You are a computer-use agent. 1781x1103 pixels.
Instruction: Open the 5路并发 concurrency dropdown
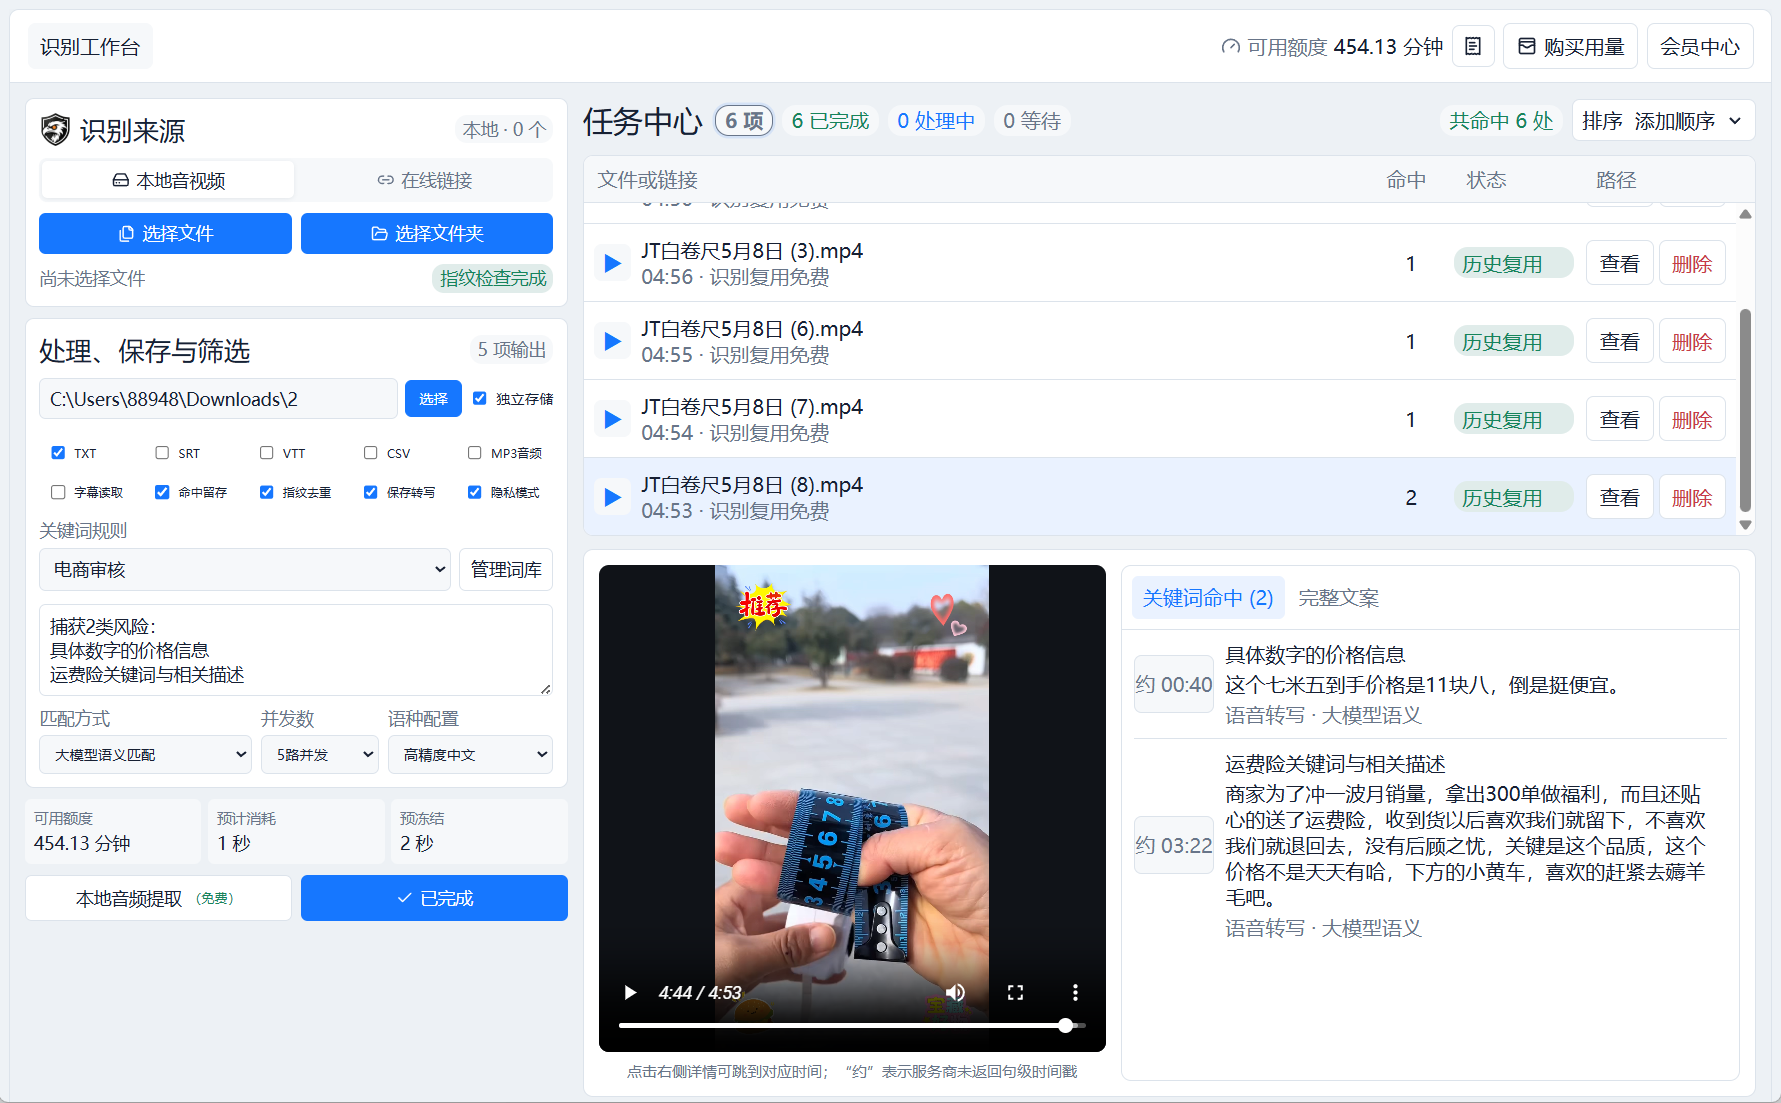point(320,755)
